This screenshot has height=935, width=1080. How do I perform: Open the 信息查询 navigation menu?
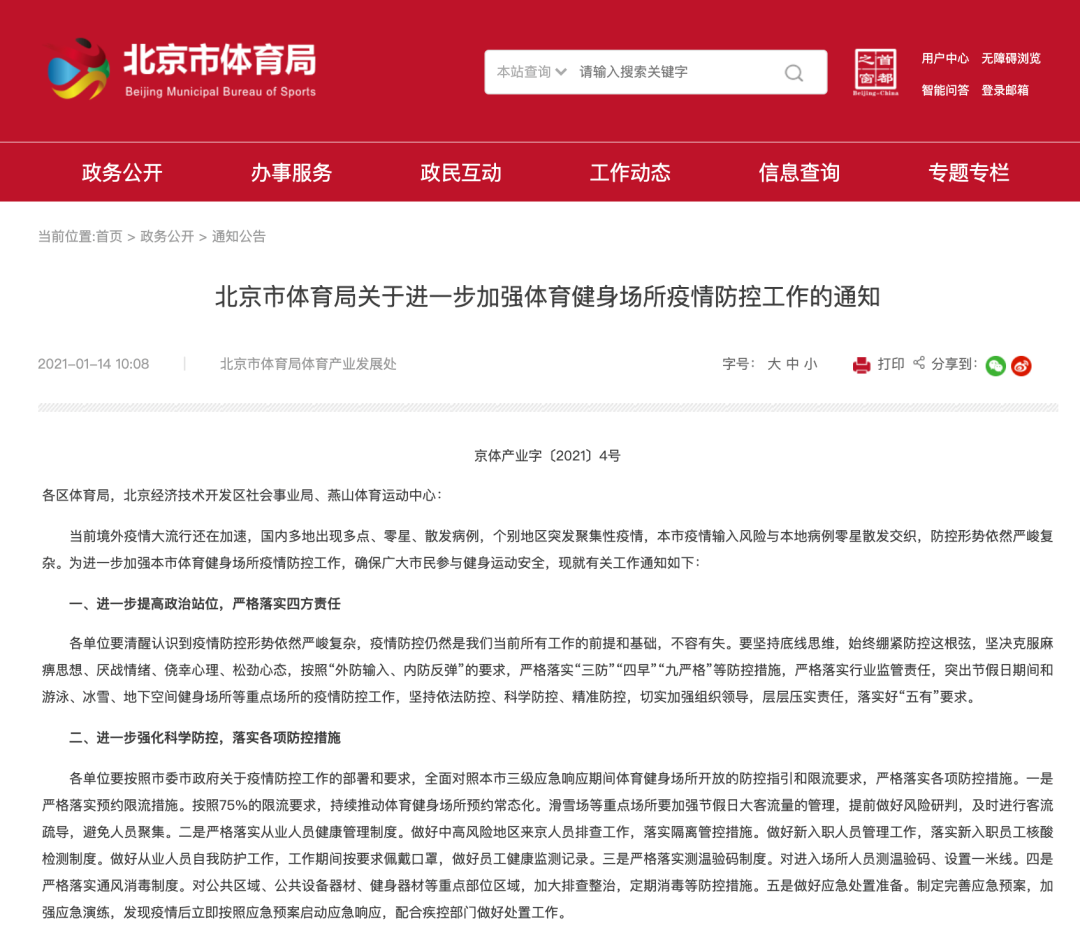tap(799, 172)
